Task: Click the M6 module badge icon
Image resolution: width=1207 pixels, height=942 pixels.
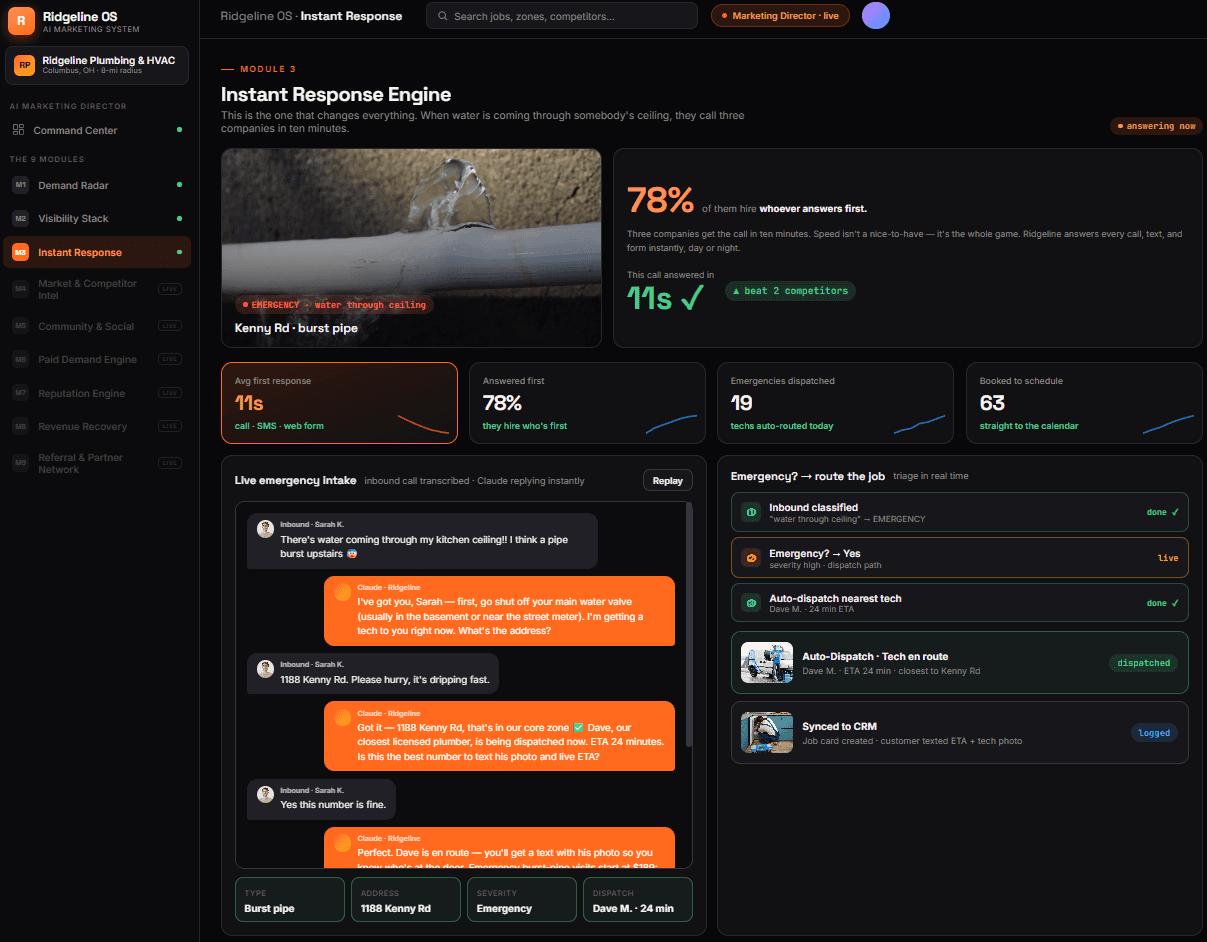Action: (x=21, y=359)
